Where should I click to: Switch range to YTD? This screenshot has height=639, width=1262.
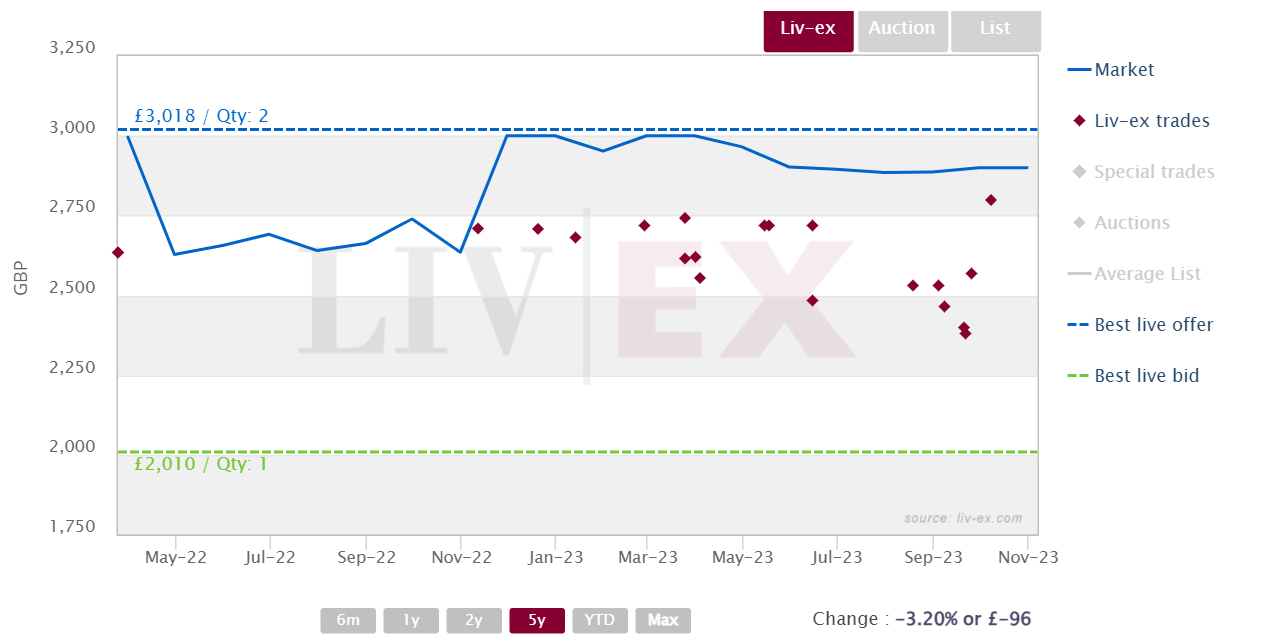[600, 620]
